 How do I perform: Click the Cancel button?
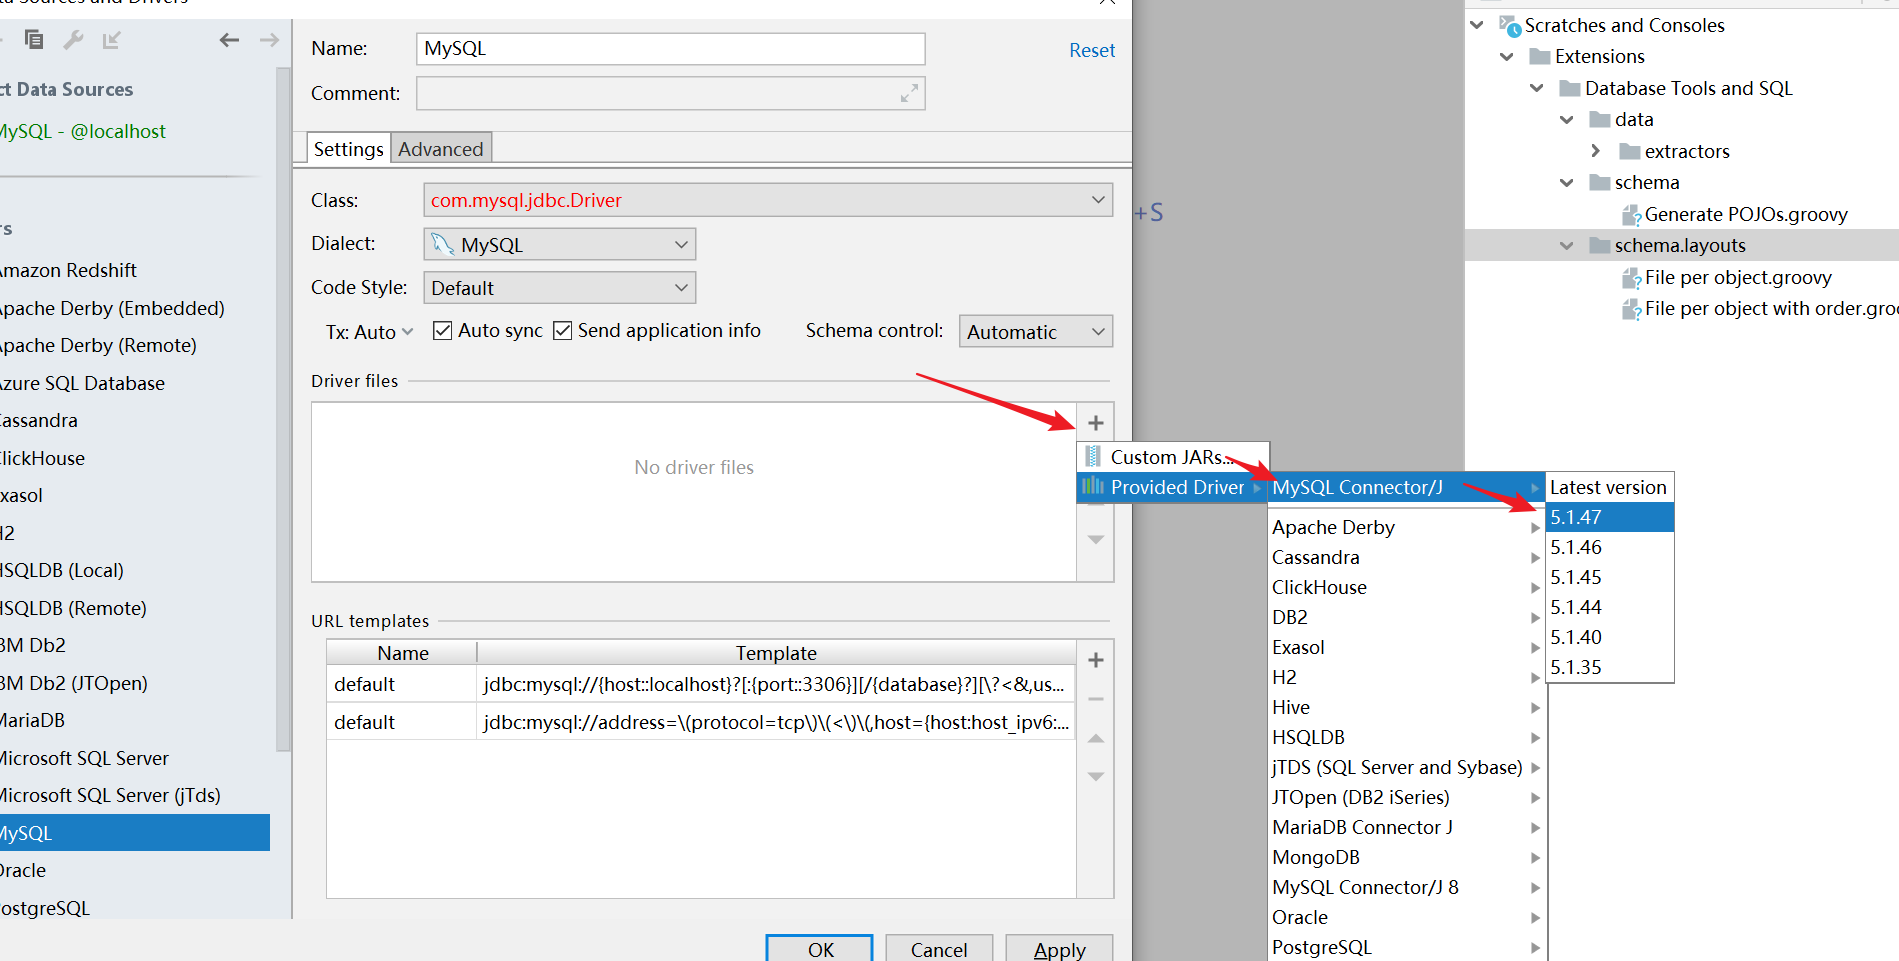click(939, 949)
